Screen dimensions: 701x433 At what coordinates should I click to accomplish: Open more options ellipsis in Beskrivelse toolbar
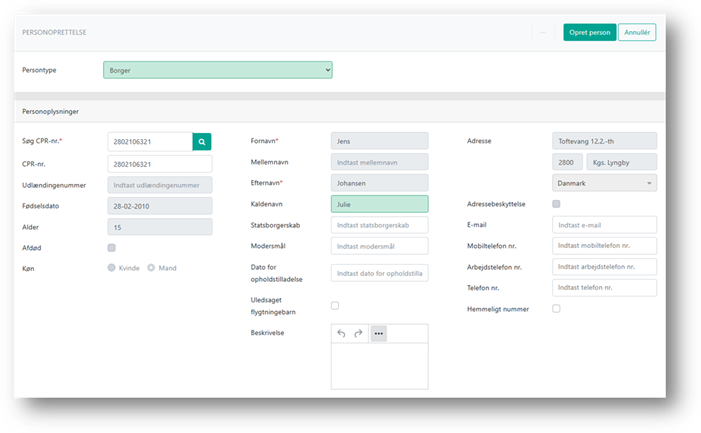click(378, 333)
